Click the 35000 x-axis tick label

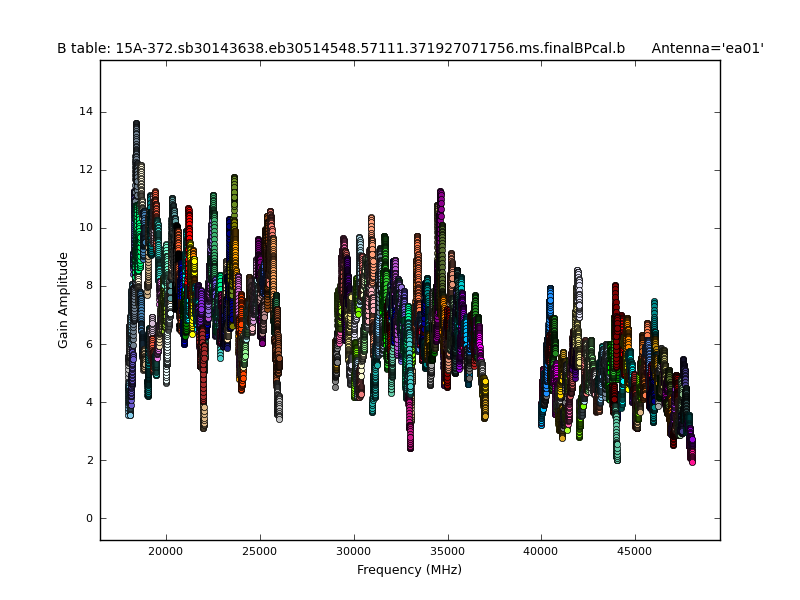coord(447,550)
